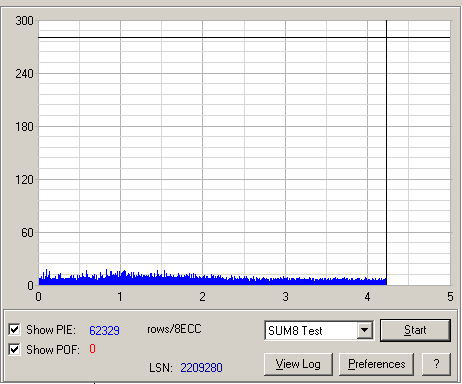The image size is (462, 384).
Task: Click the POF count value 0
Action: click(92, 349)
